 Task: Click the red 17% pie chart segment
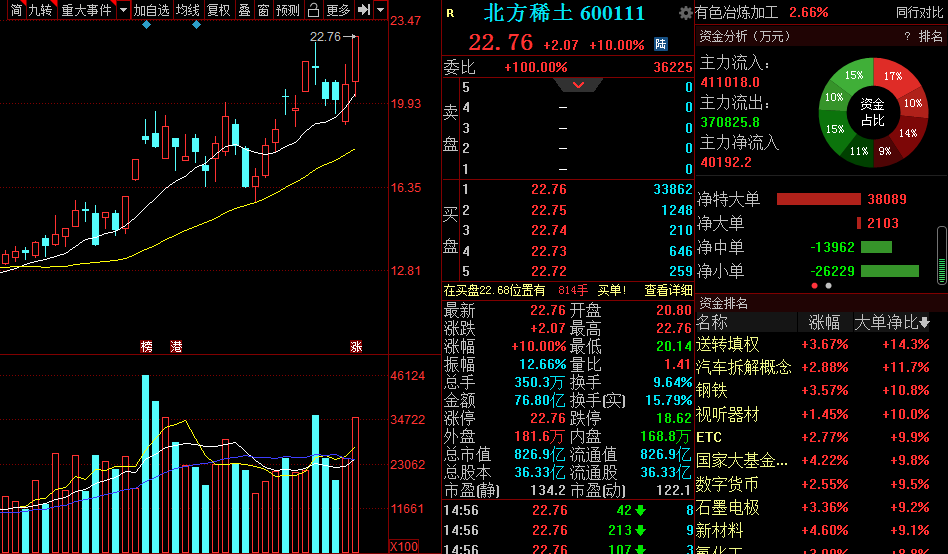pos(894,76)
